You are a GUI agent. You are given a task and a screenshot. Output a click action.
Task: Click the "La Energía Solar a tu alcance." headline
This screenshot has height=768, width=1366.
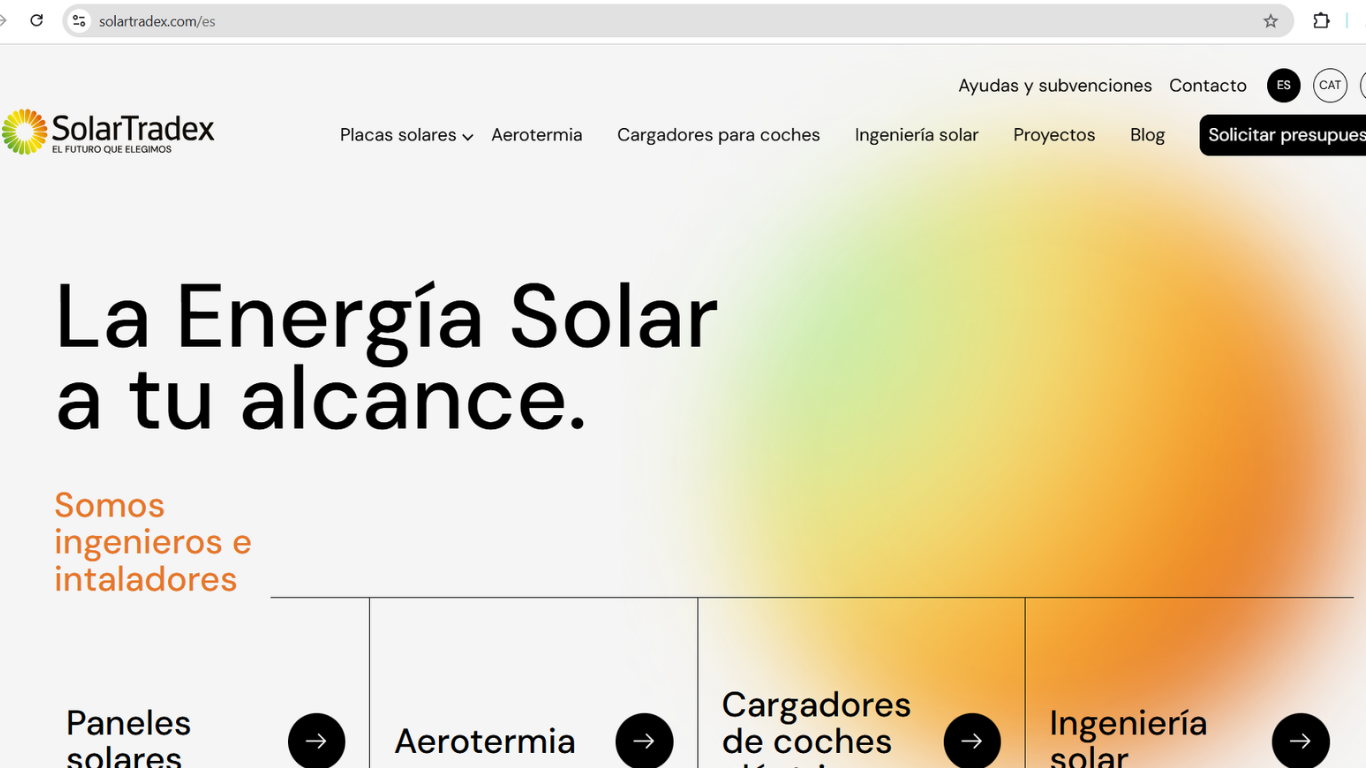pos(387,358)
